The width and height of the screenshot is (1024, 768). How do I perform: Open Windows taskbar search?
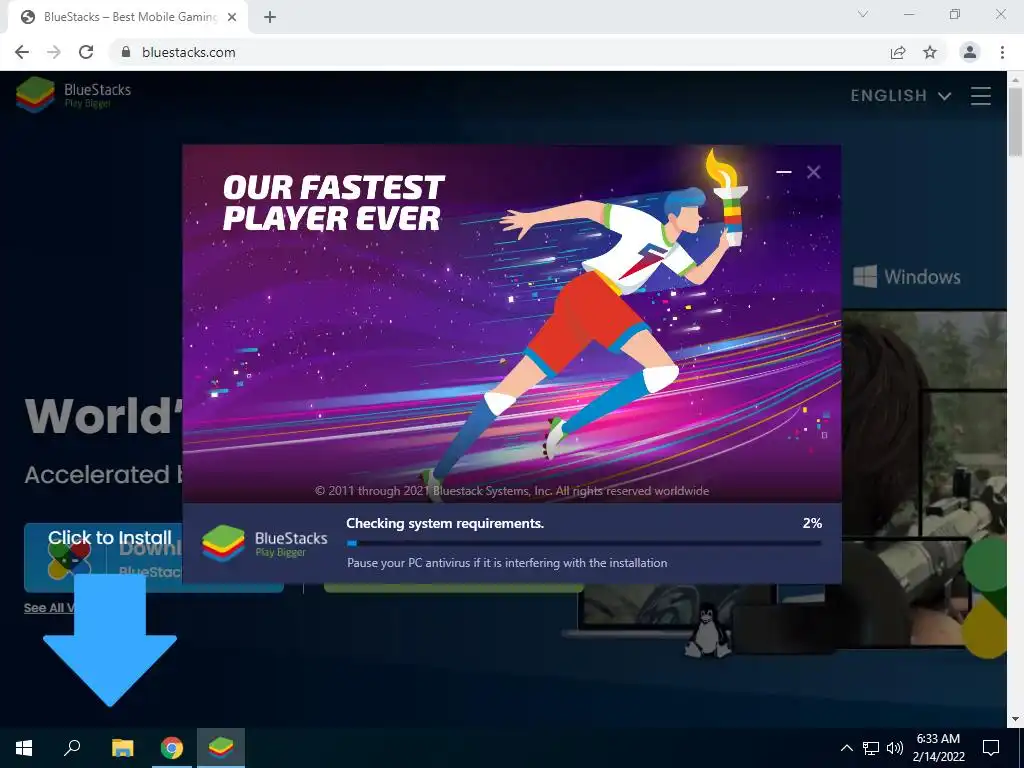tap(72, 748)
